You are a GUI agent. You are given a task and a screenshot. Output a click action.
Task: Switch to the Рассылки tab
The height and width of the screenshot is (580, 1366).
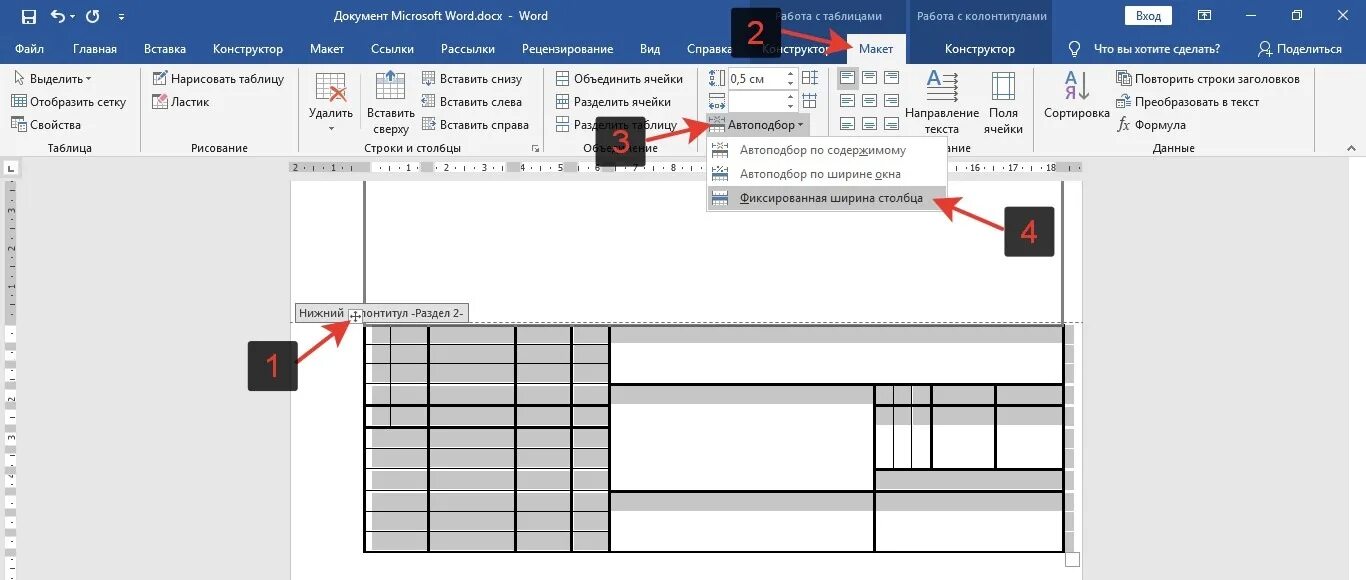pyautogui.click(x=467, y=49)
